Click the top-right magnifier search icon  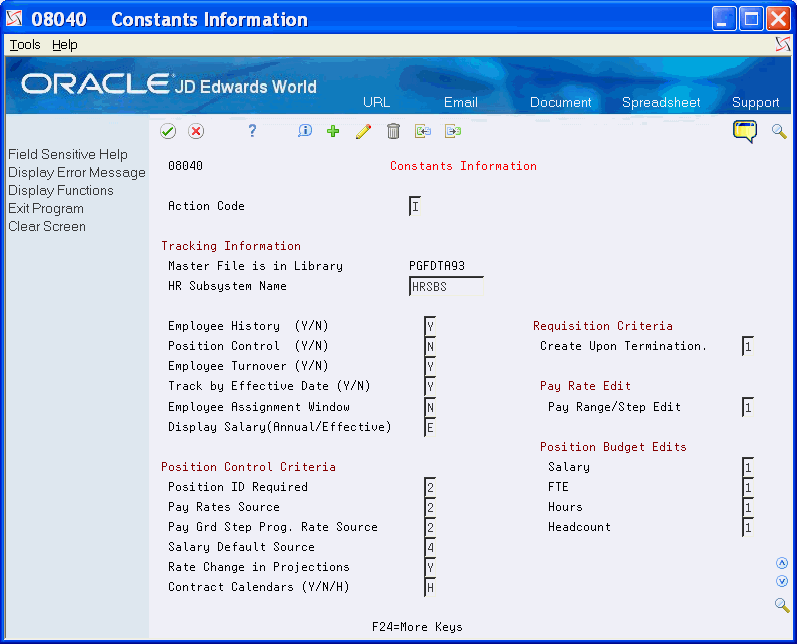779,132
